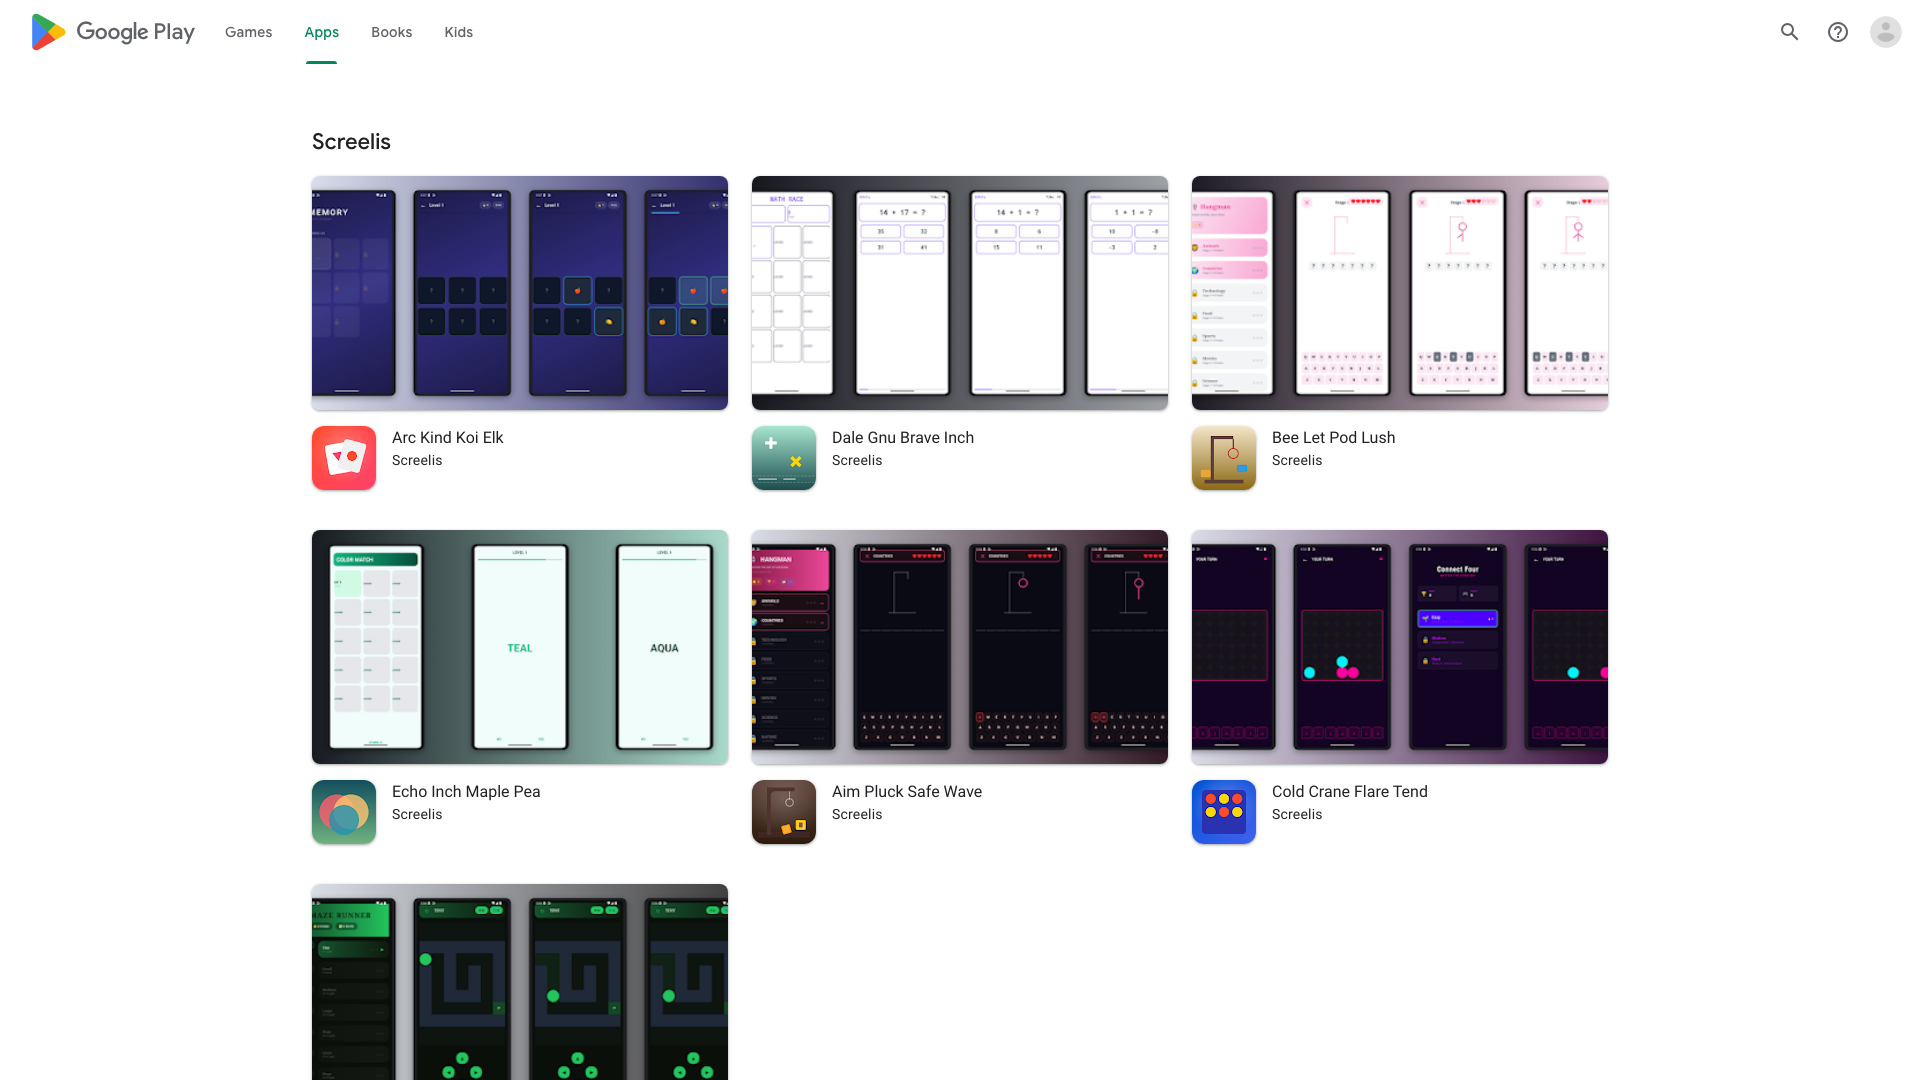Click the Arc Kind Koi Elk app icon
This screenshot has height=1080, width=1920.
point(344,458)
